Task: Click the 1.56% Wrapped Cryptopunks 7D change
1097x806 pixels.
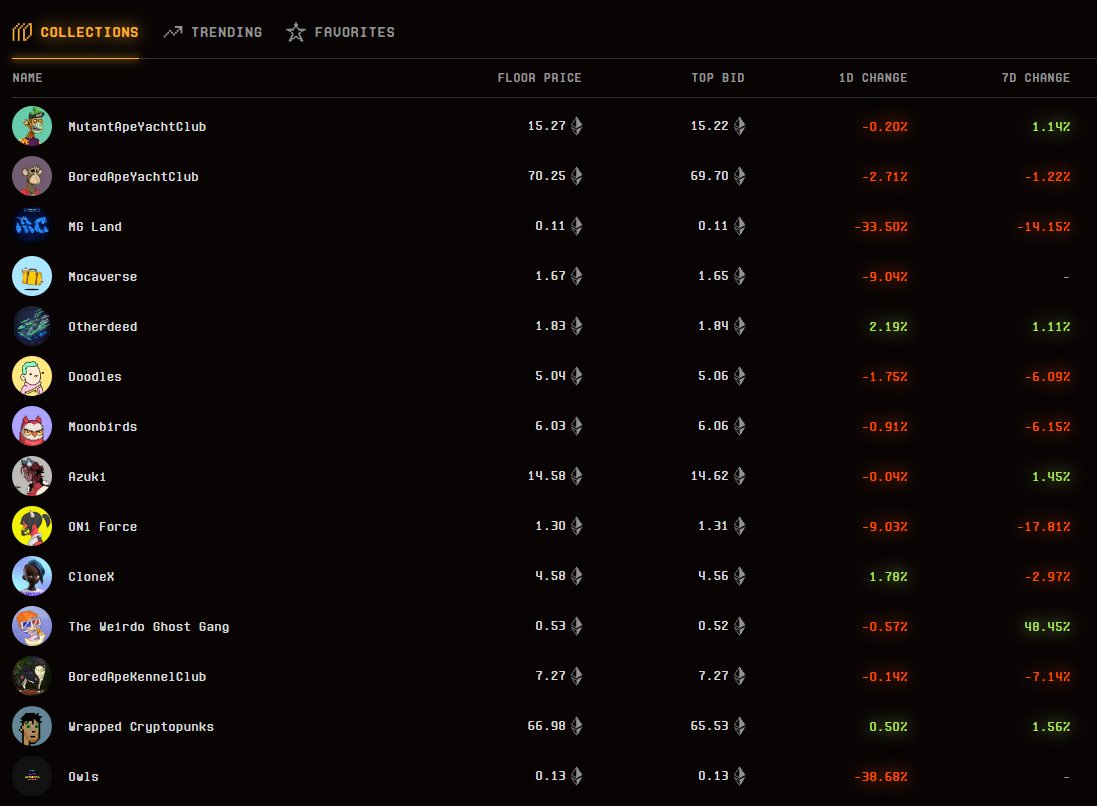Action: point(1051,727)
